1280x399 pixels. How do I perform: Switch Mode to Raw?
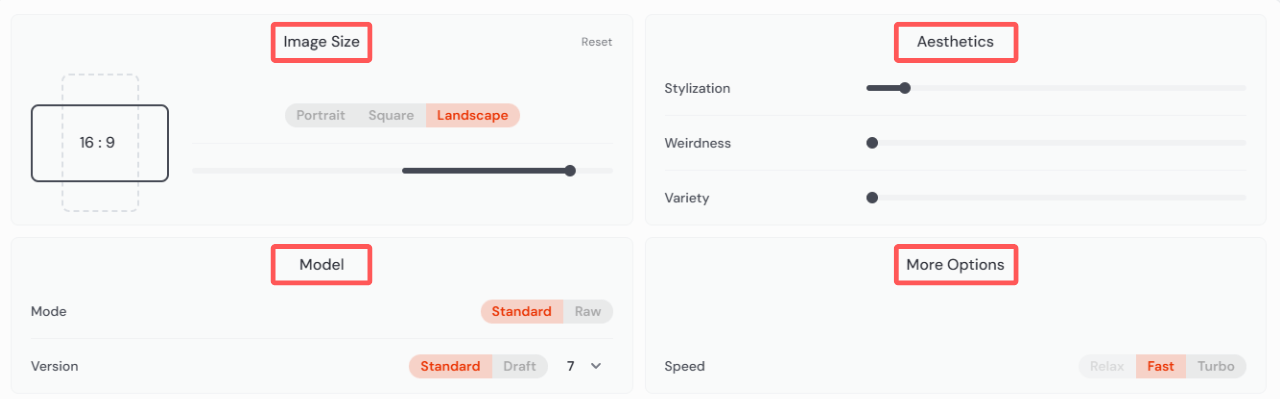pyautogui.click(x=588, y=311)
